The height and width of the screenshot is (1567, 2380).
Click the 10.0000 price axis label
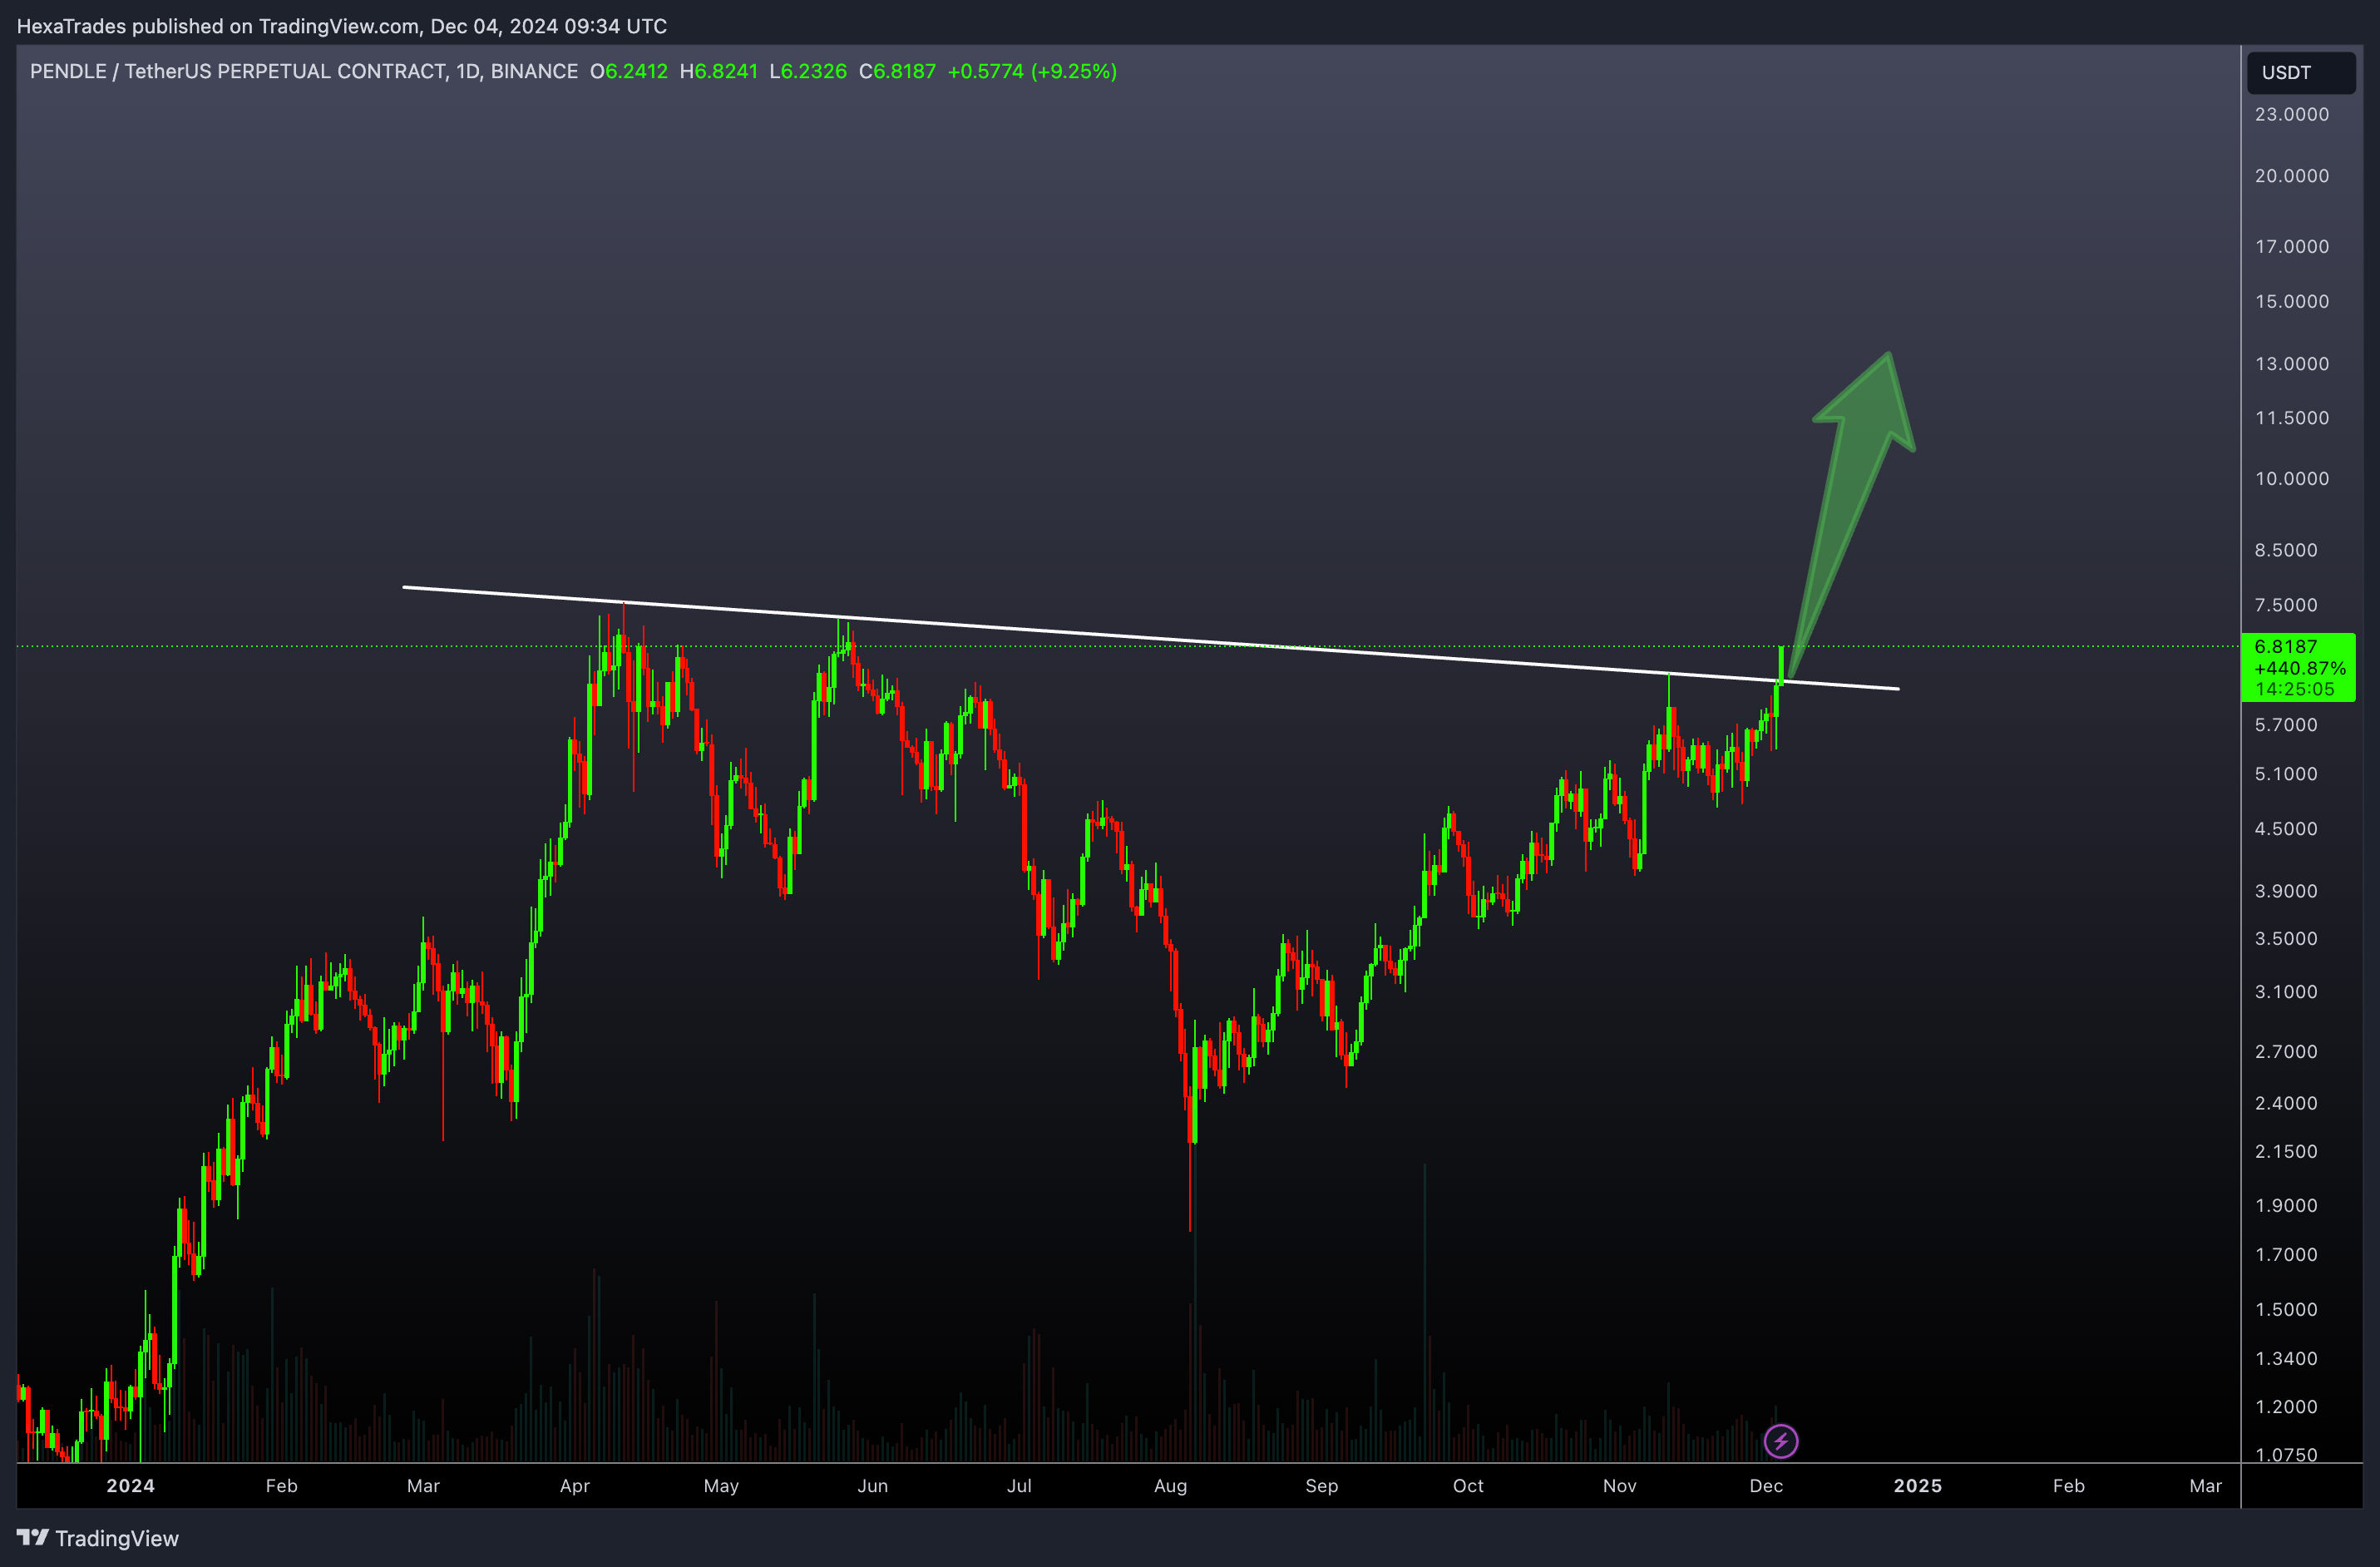(2291, 478)
